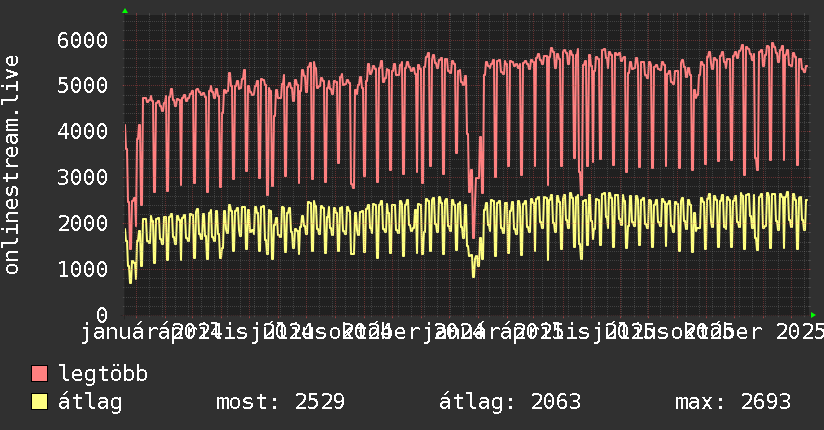The height and width of the screenshot is (430, 824).
Task: Click the 4000 y-axis label
Action: pos(83,131)
